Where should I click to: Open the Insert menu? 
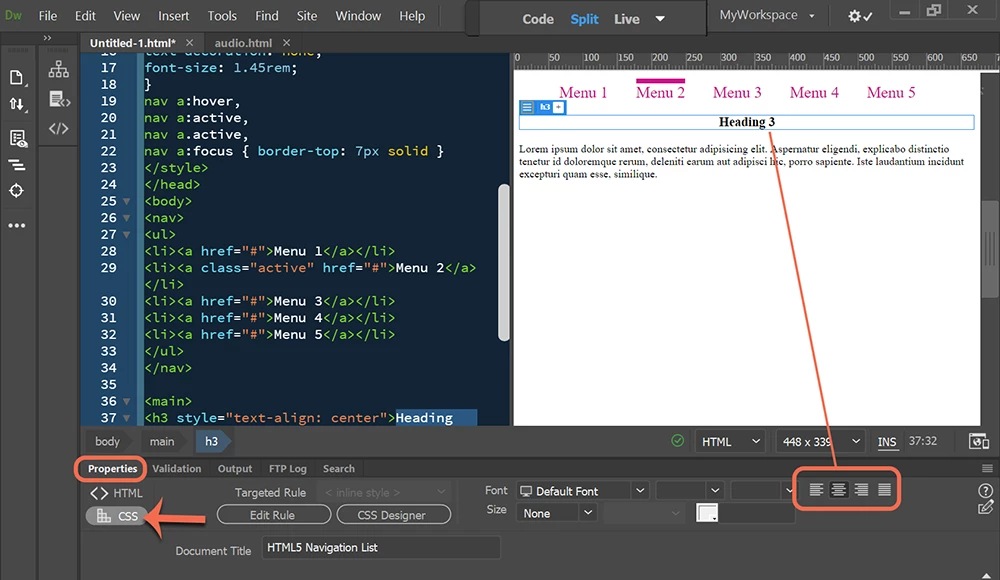tap(173, 16)
